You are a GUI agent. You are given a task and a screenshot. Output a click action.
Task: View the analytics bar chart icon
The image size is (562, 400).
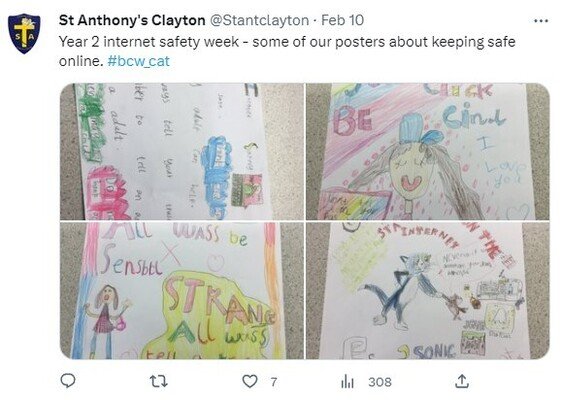347,381
